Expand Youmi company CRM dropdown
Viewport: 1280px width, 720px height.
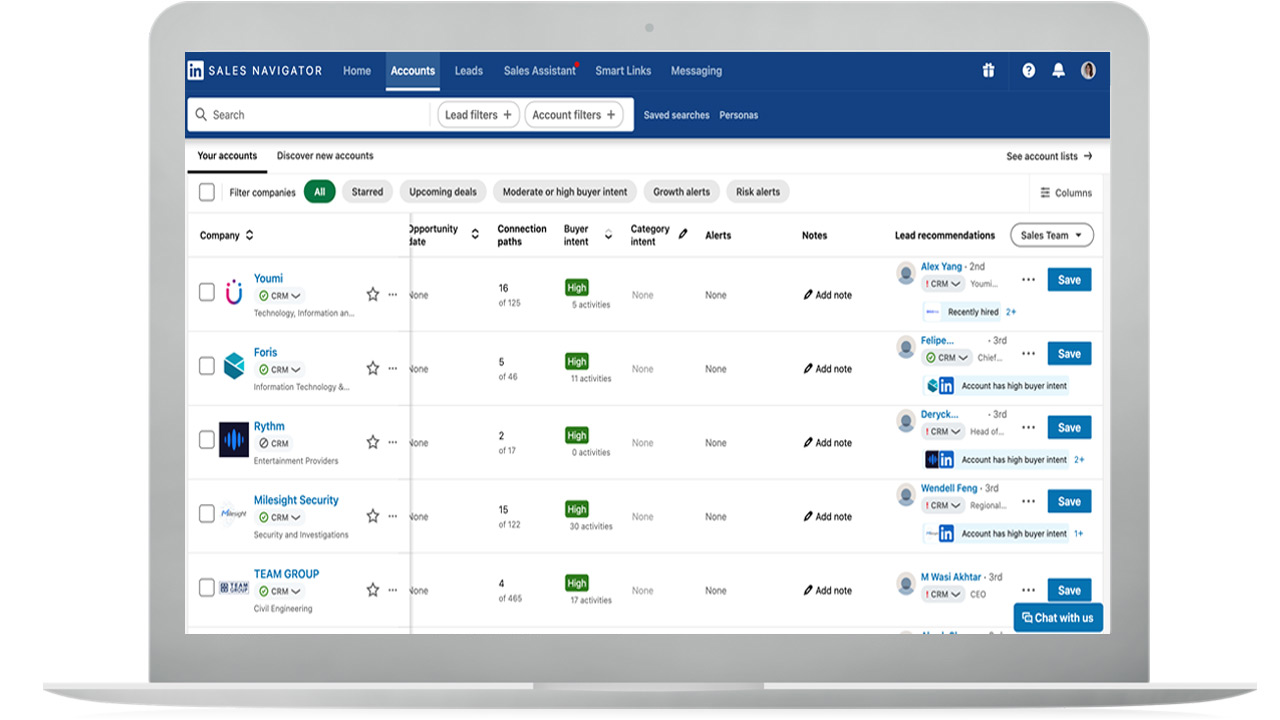point(280,296)
